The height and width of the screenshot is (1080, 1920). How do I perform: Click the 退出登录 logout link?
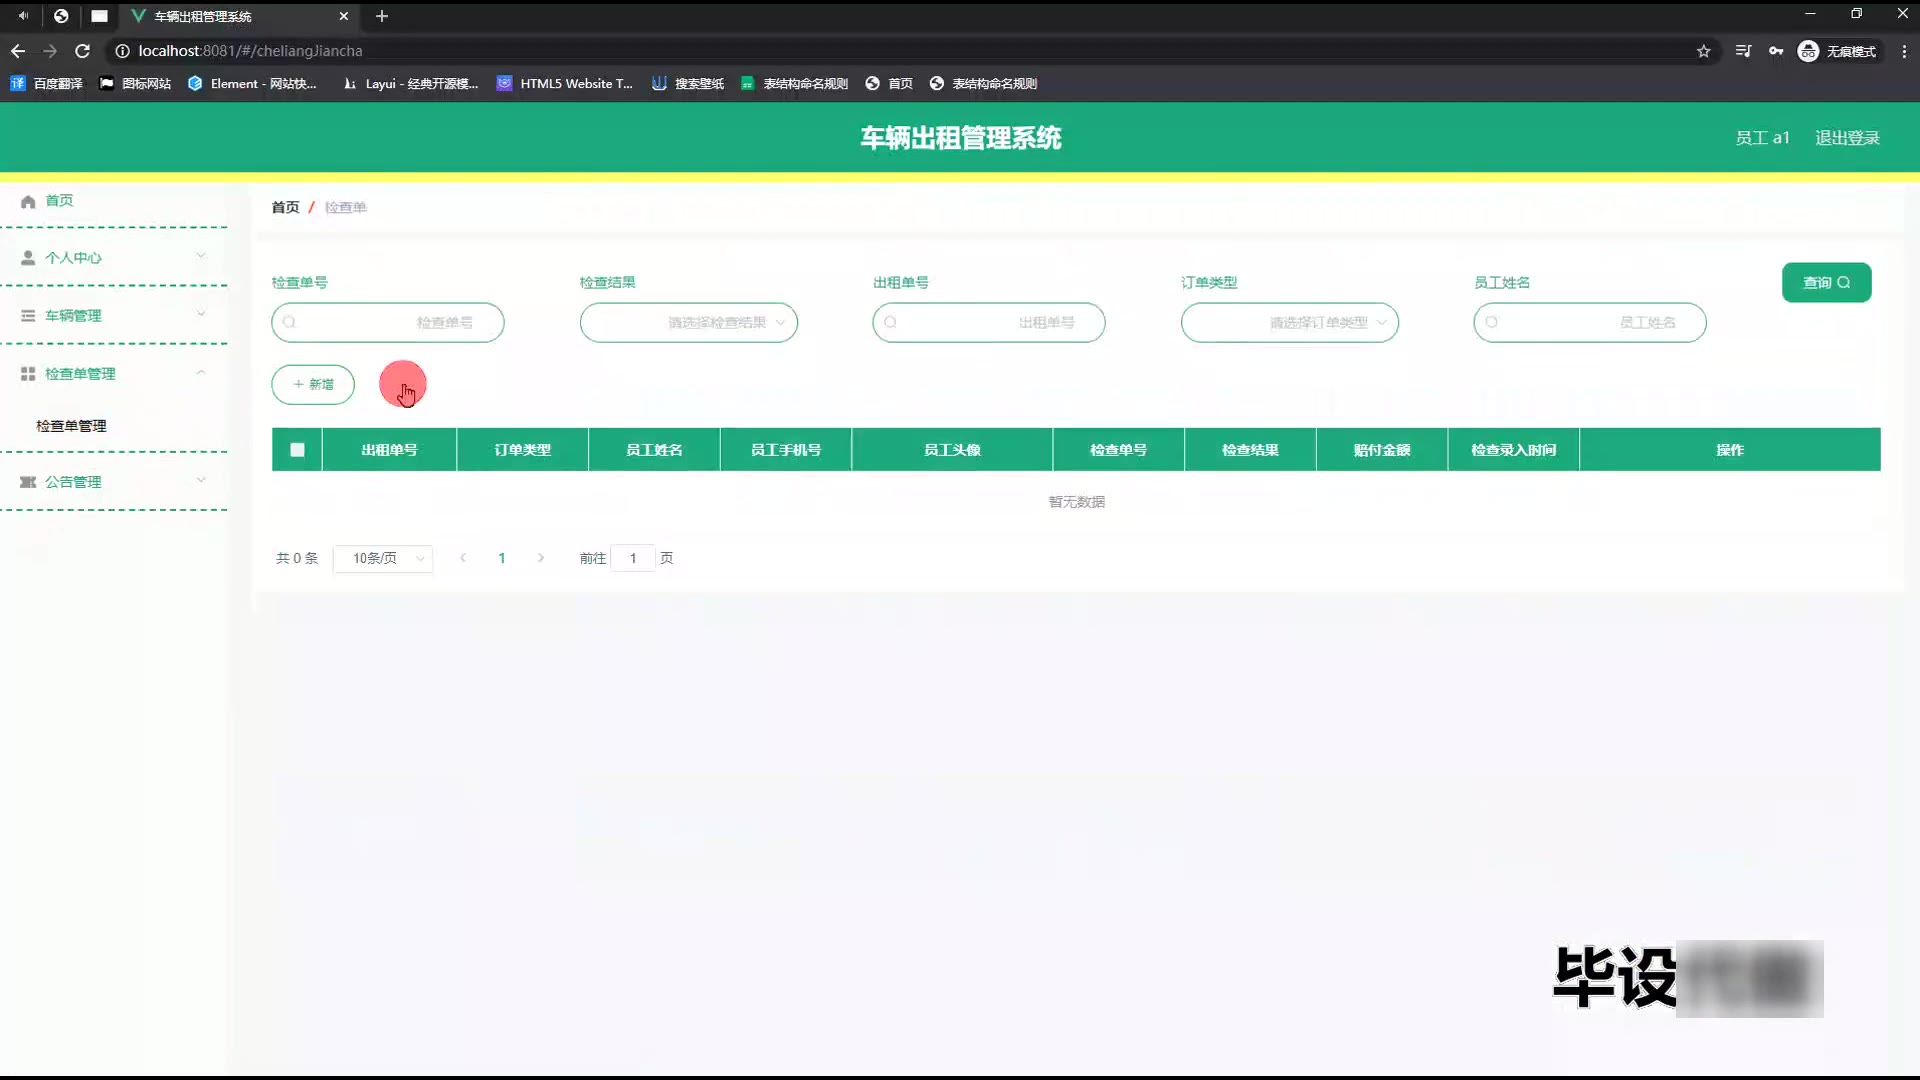1847,138
